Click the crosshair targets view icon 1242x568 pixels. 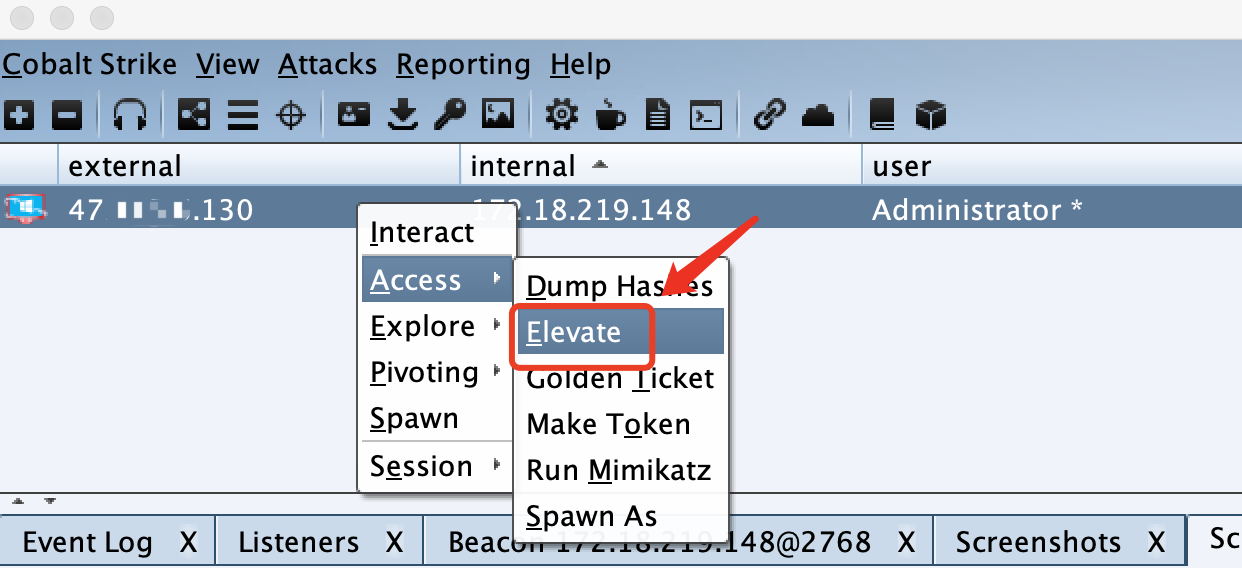pyautogui.click(x=290, y=115)
